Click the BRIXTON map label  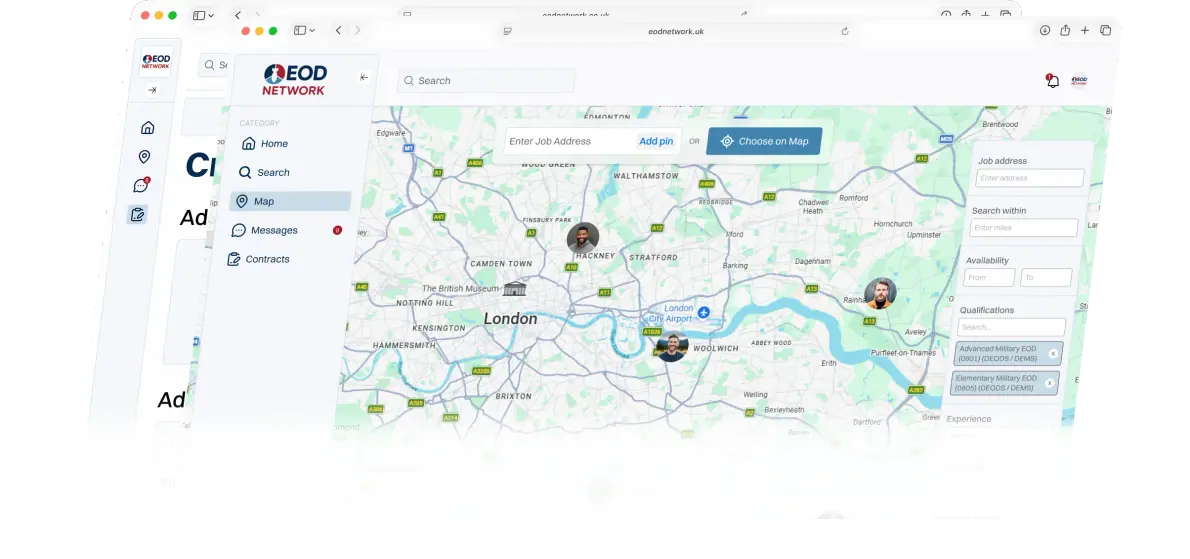point(513,397)
